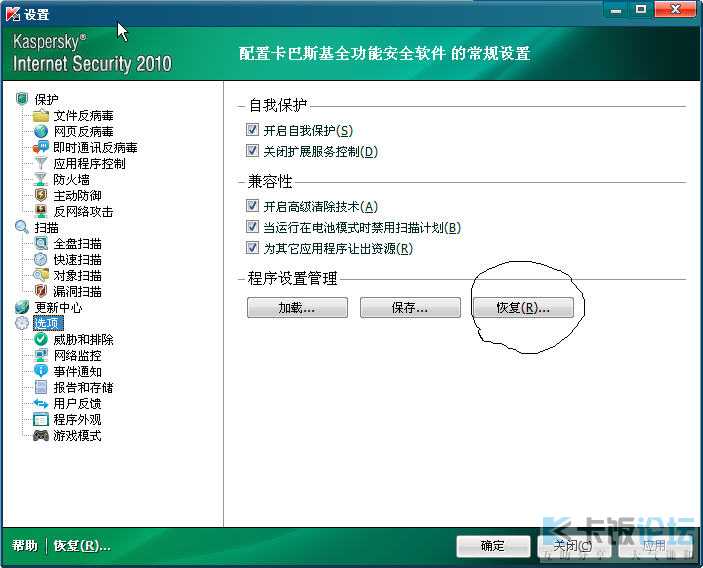Click the Anti-Network Attack (反网络攻击) icon
This screenshot has height=568, width=703.
click(41, 211)
